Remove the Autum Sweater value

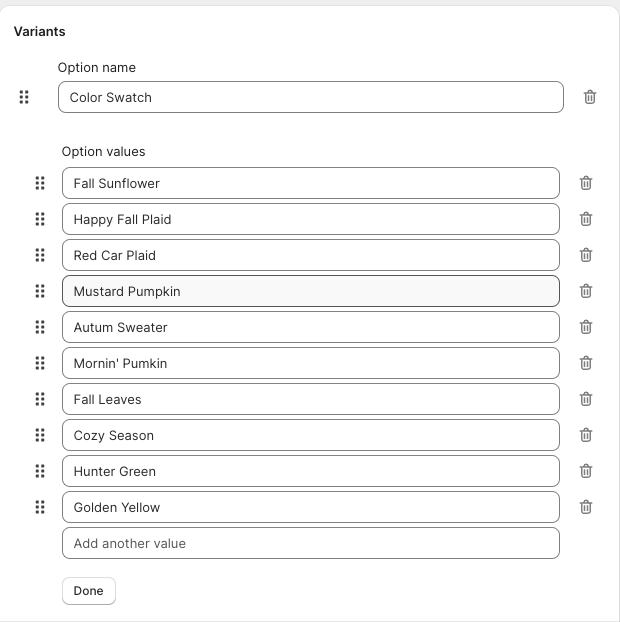(586, 327)
